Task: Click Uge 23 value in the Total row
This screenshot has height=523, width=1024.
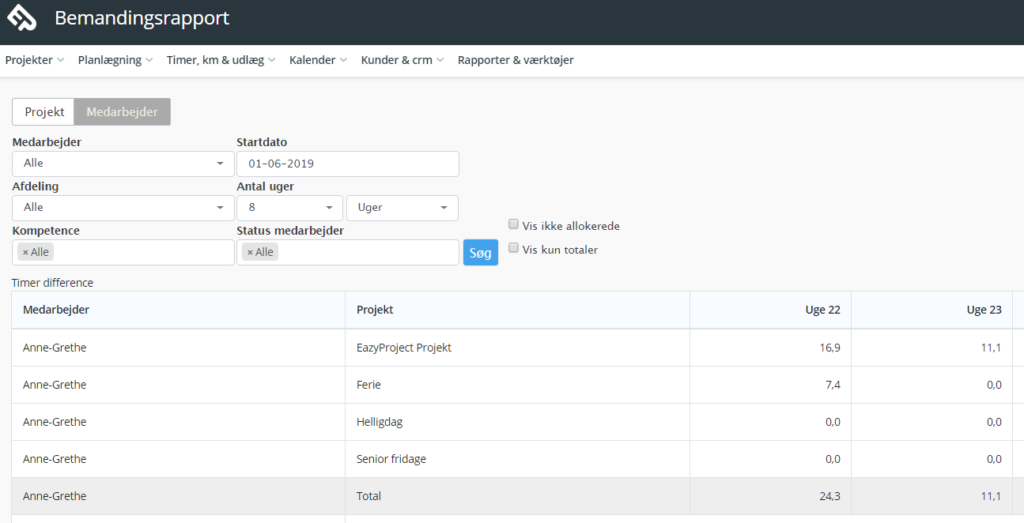Action: click(991, 496)
